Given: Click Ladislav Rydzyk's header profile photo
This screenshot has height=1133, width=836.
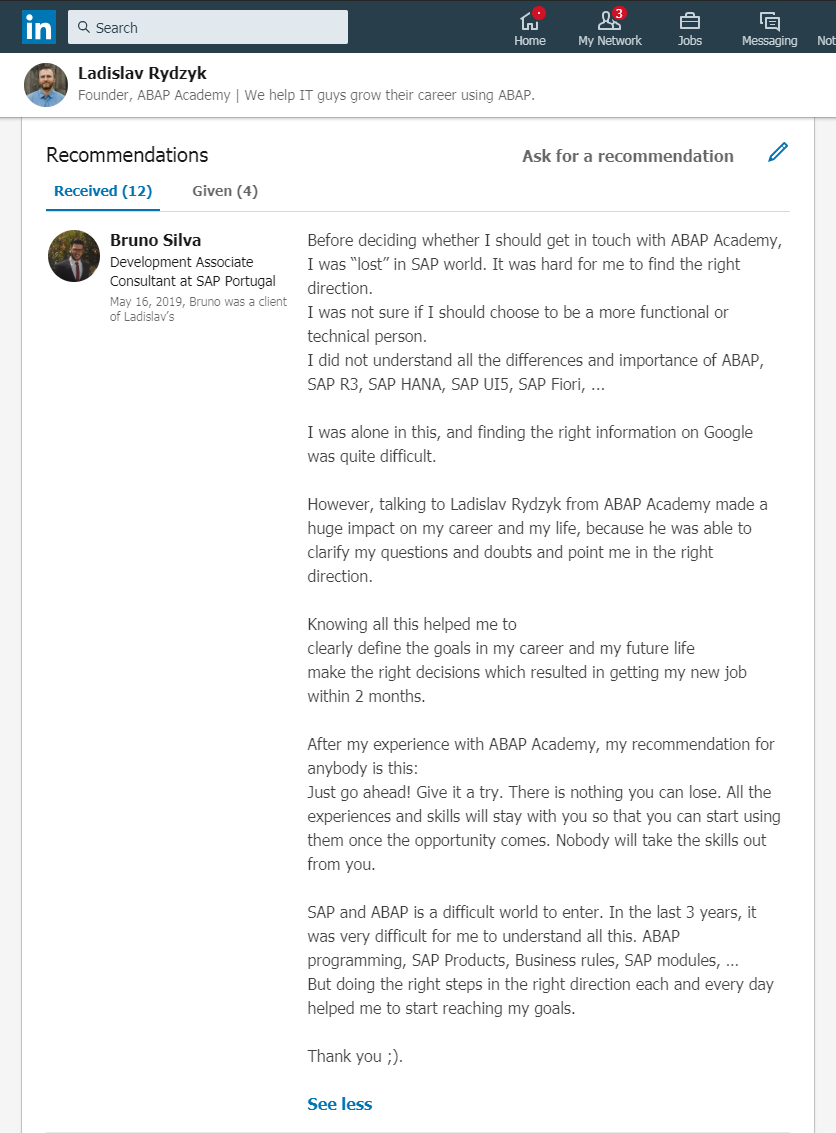Looking at the screenshot, I should click(x=46, y=85).
